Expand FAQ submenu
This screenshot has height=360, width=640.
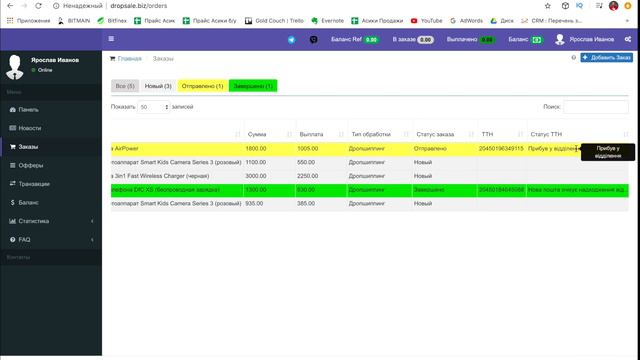(51, 240)
